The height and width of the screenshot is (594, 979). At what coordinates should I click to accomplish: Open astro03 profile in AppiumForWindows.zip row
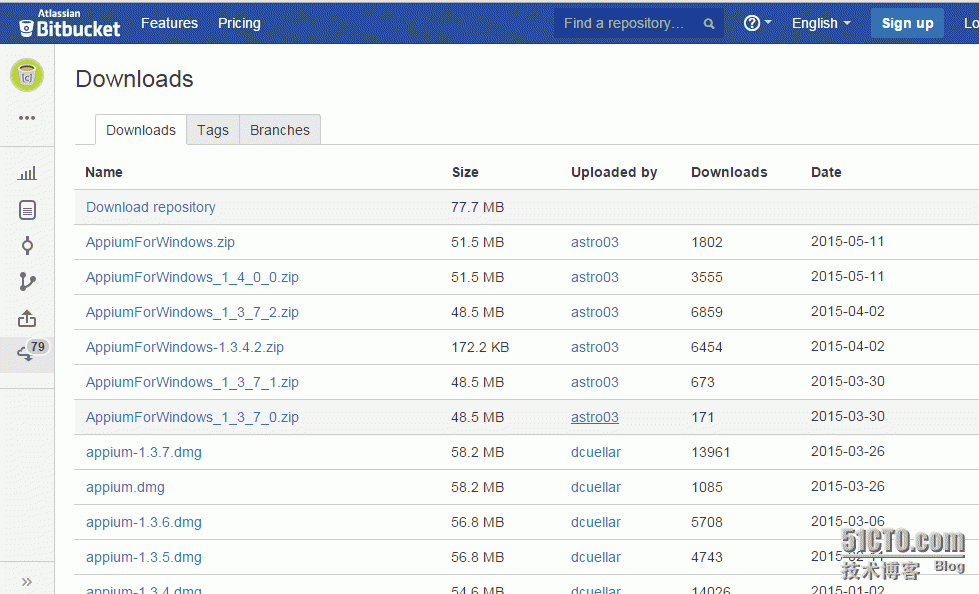click(x=594, y=242)
